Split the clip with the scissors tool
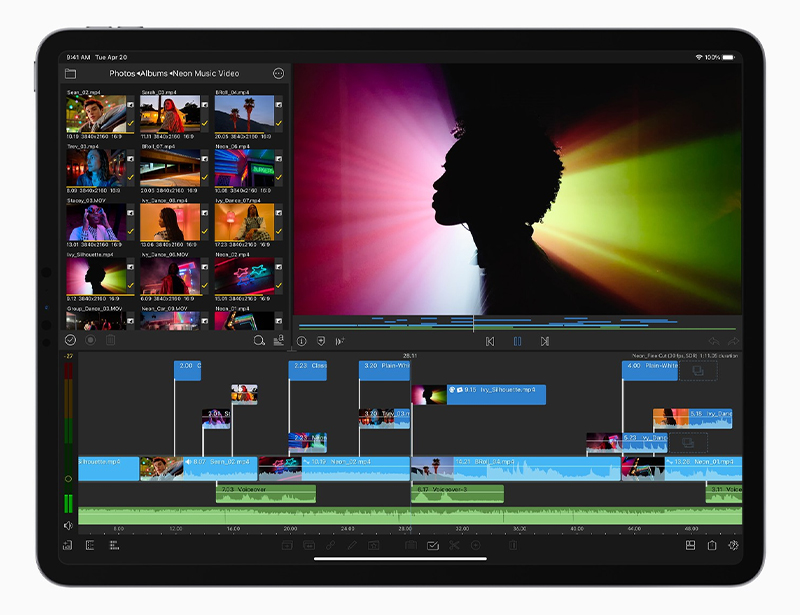The image size is (800, 615). (455, 545)
